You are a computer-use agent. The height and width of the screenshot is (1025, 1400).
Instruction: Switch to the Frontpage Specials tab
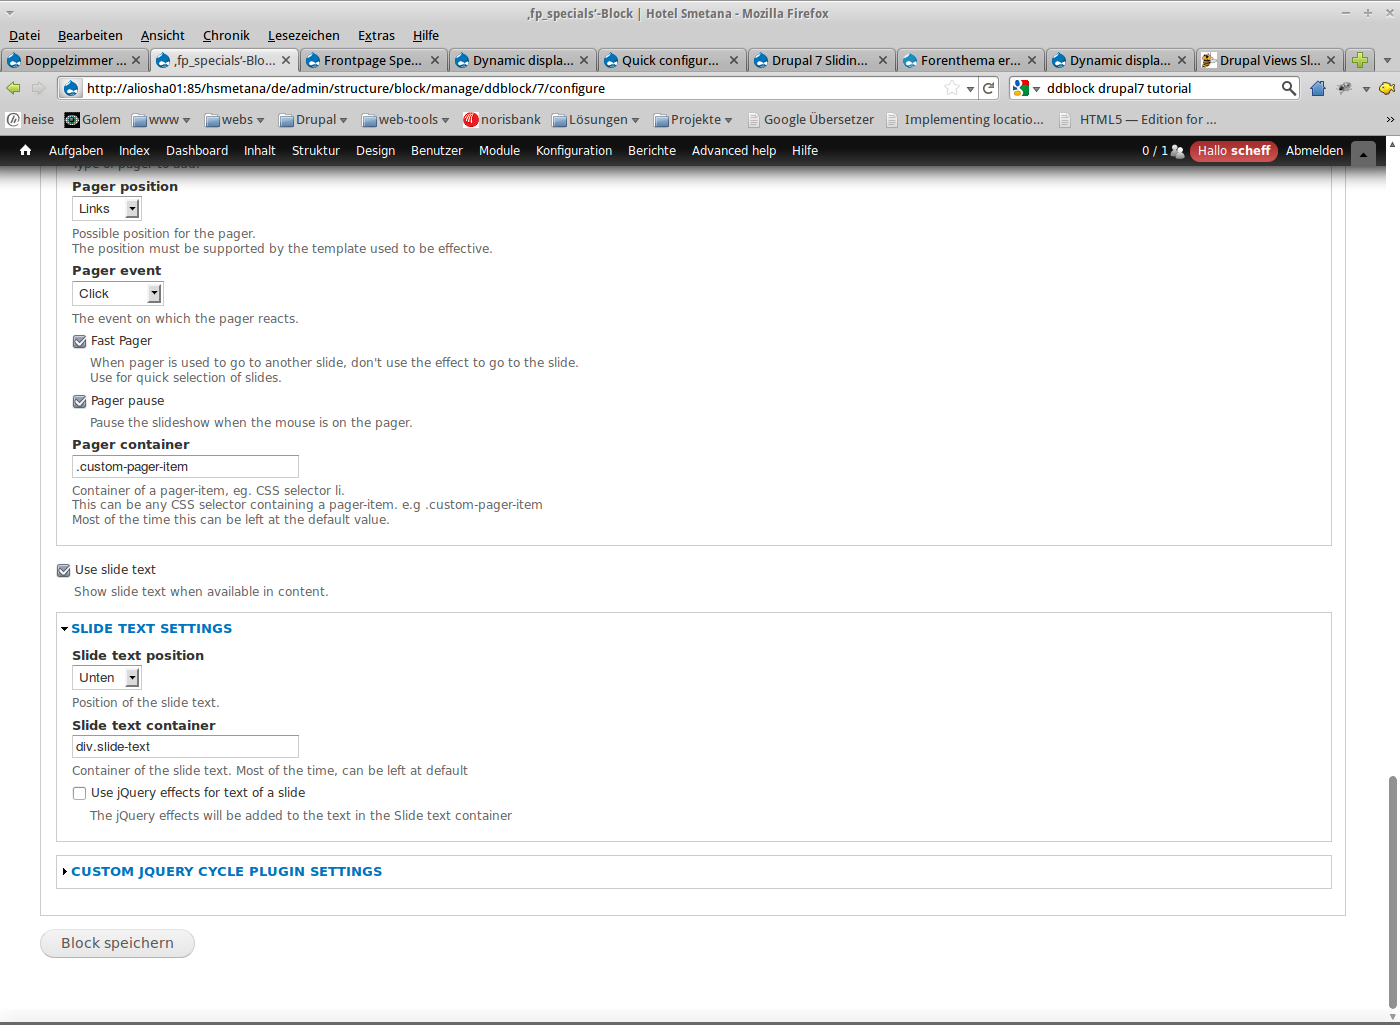[372, 60]
